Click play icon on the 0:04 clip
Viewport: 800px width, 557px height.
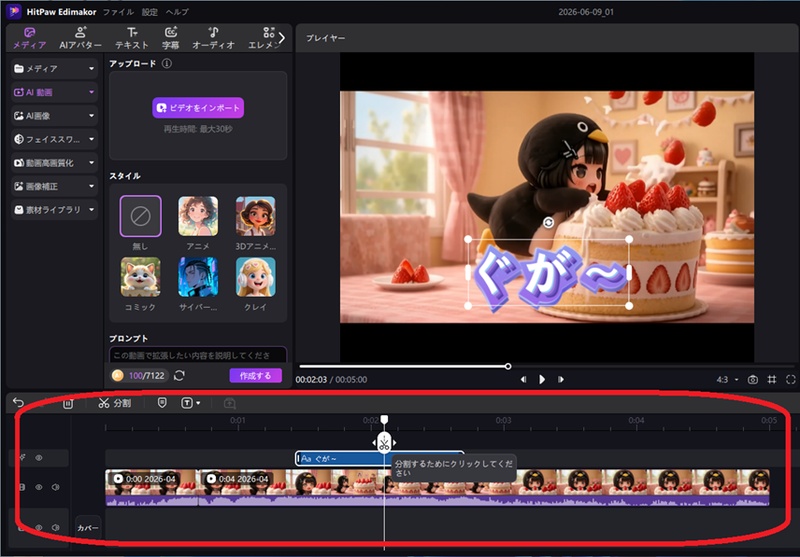[211, 478]
